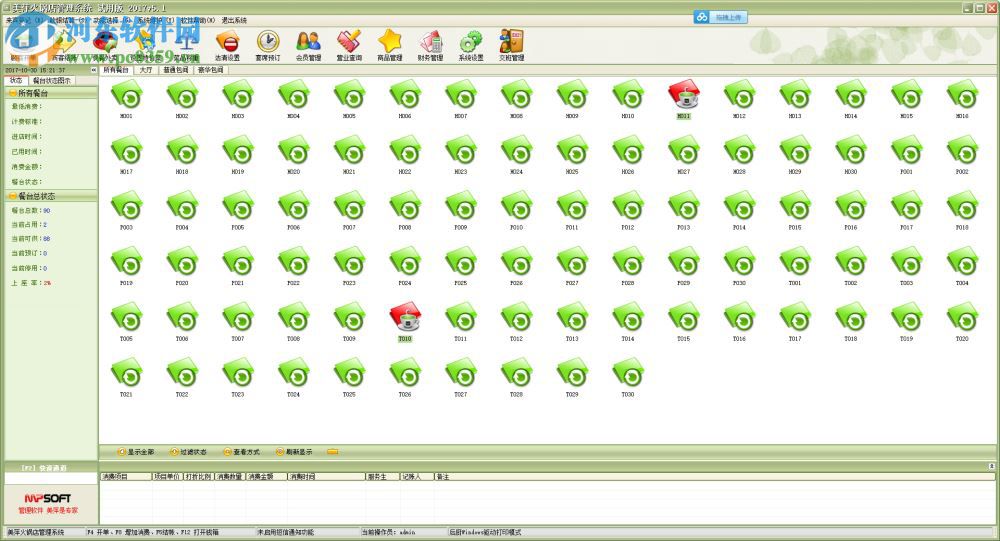
Task: Select table T021
Action: click(x=126, y=377)
